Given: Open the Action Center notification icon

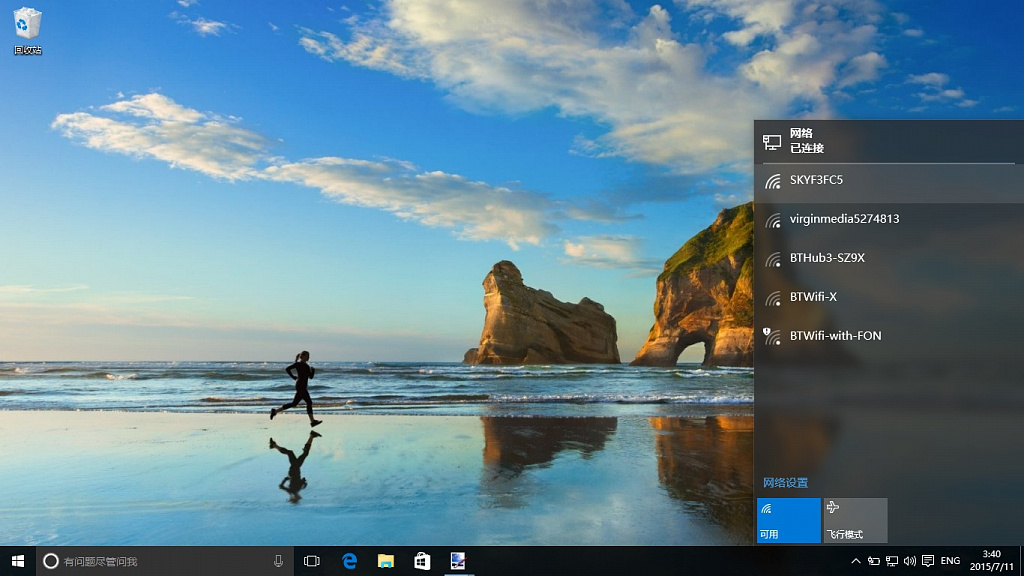Looking at the screenshot, I should (928, 561).
